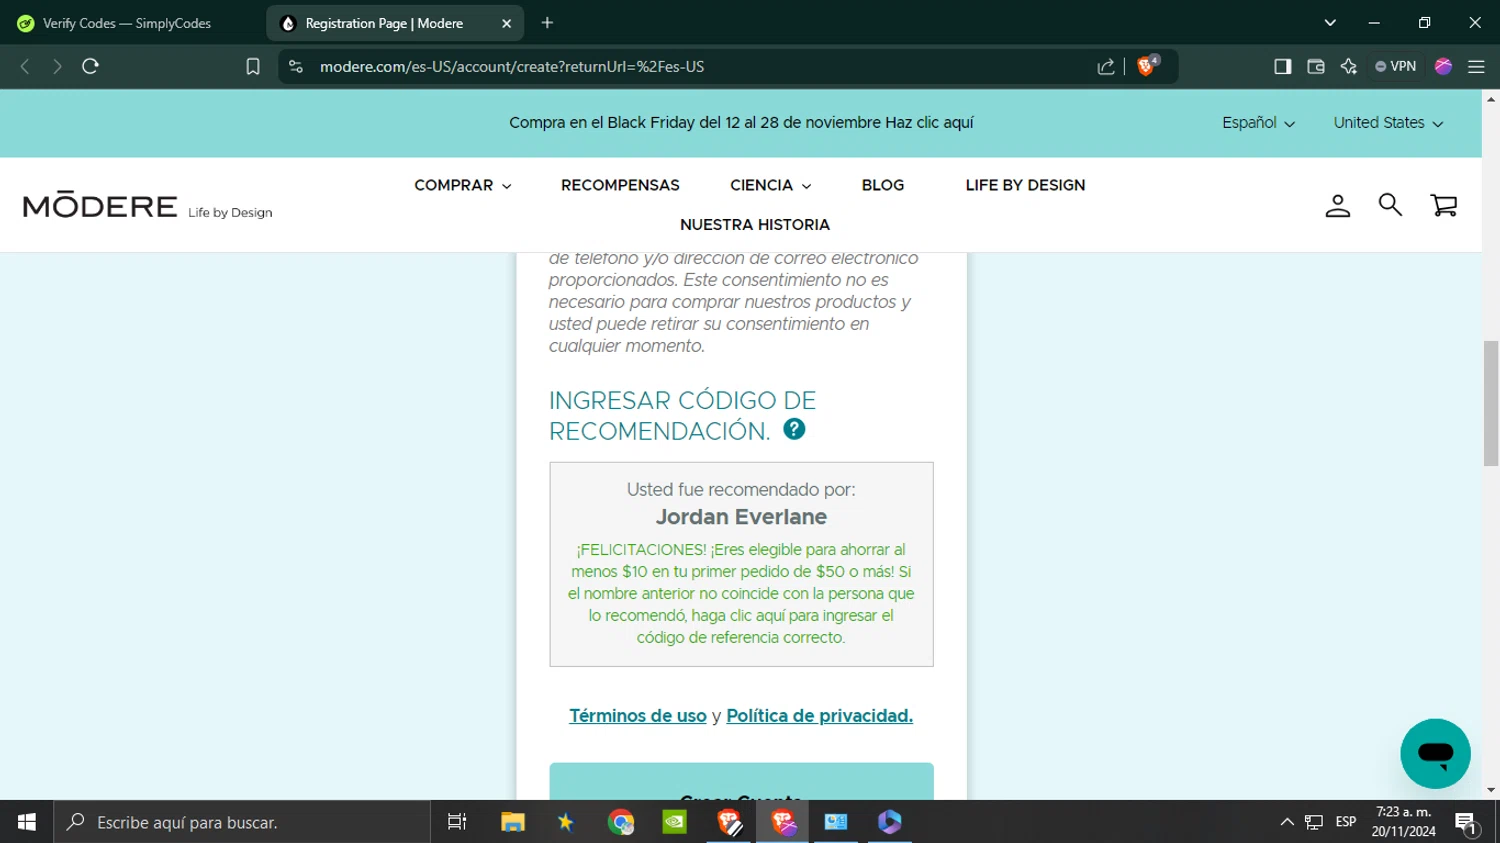This screenshot has width=1500, height=843.
Task: Click the VPN button
Action: (x=1396, y=66)
